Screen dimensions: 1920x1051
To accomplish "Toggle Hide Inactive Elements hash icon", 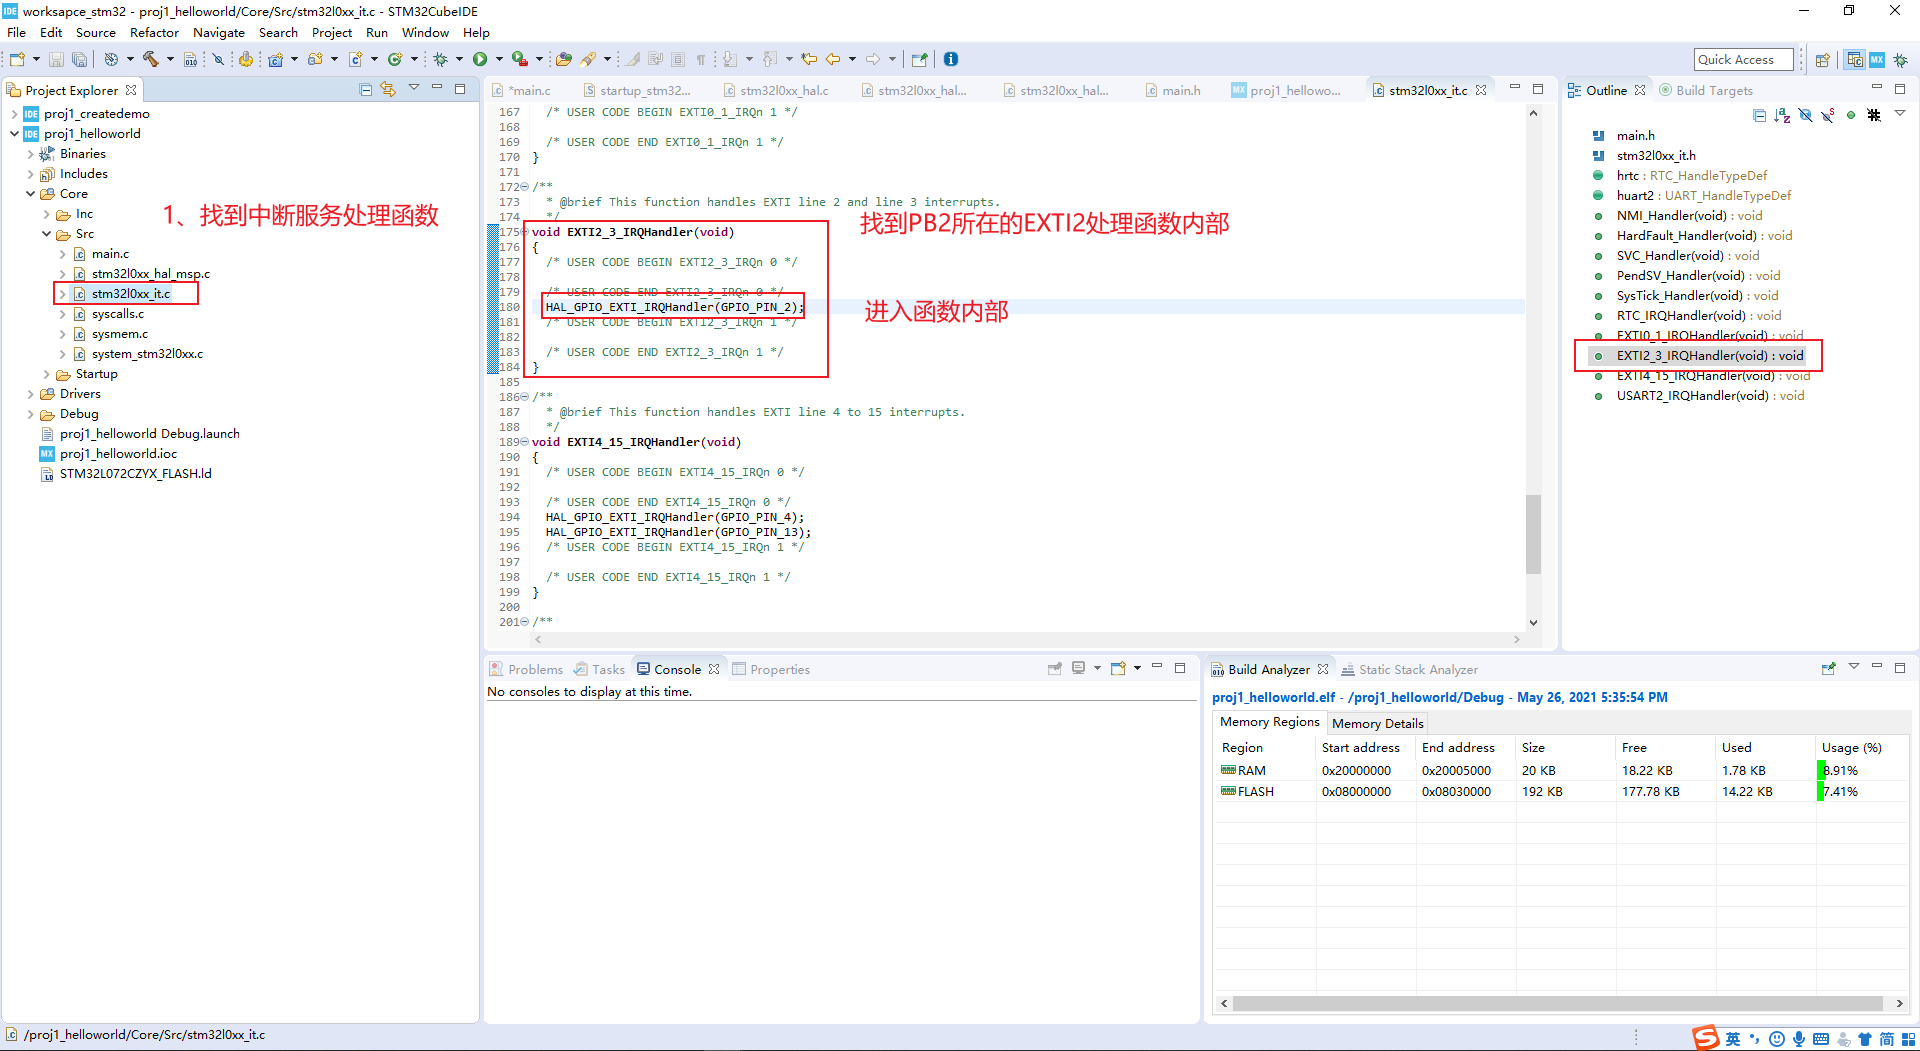I will coord(1874,116).
